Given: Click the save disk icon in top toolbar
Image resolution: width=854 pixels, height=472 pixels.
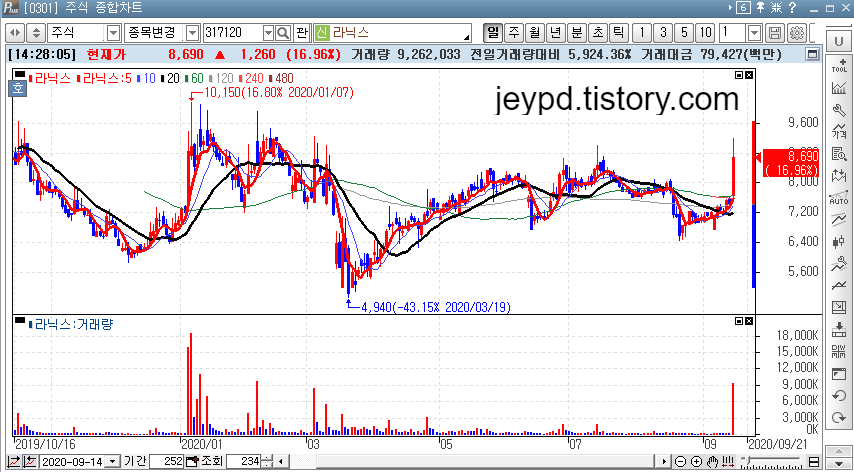Looking at the screenshot, I should 773,33.
